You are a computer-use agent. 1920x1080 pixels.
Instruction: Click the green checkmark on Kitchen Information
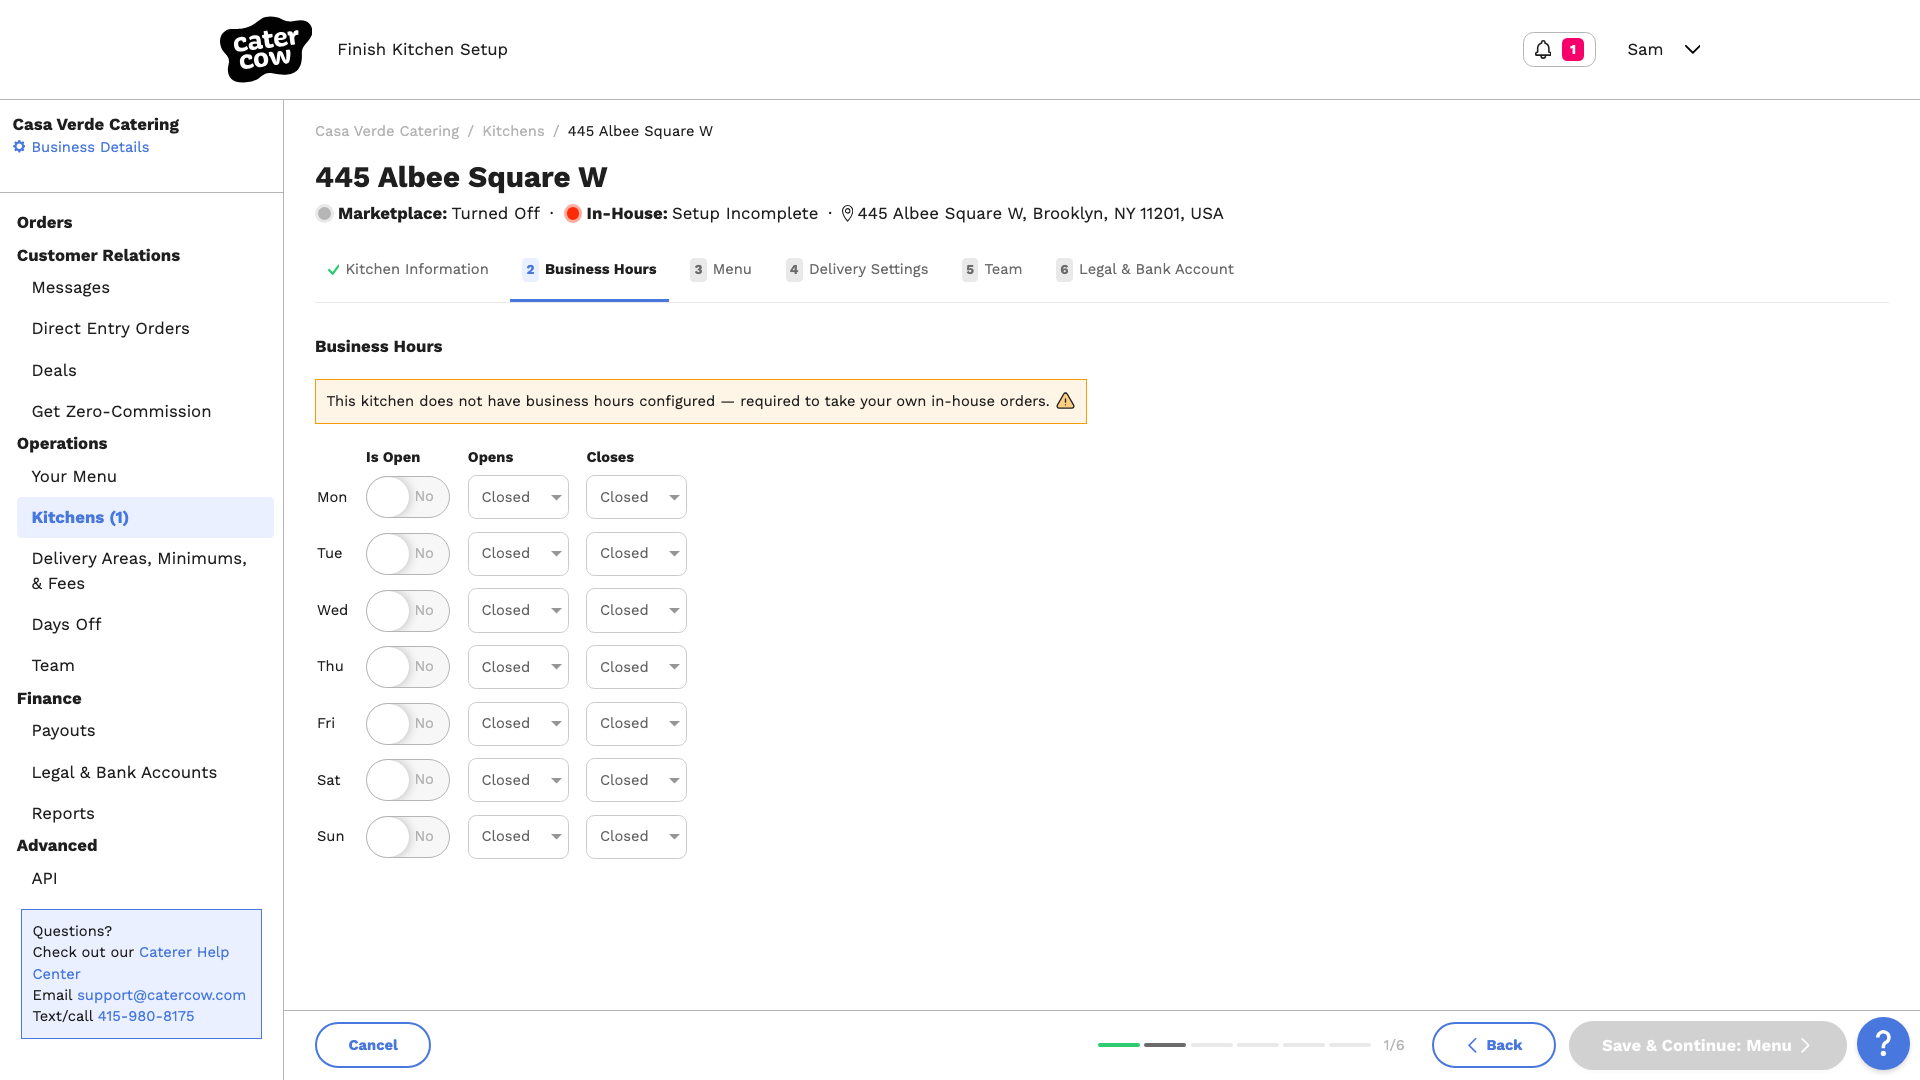point(333,270)
